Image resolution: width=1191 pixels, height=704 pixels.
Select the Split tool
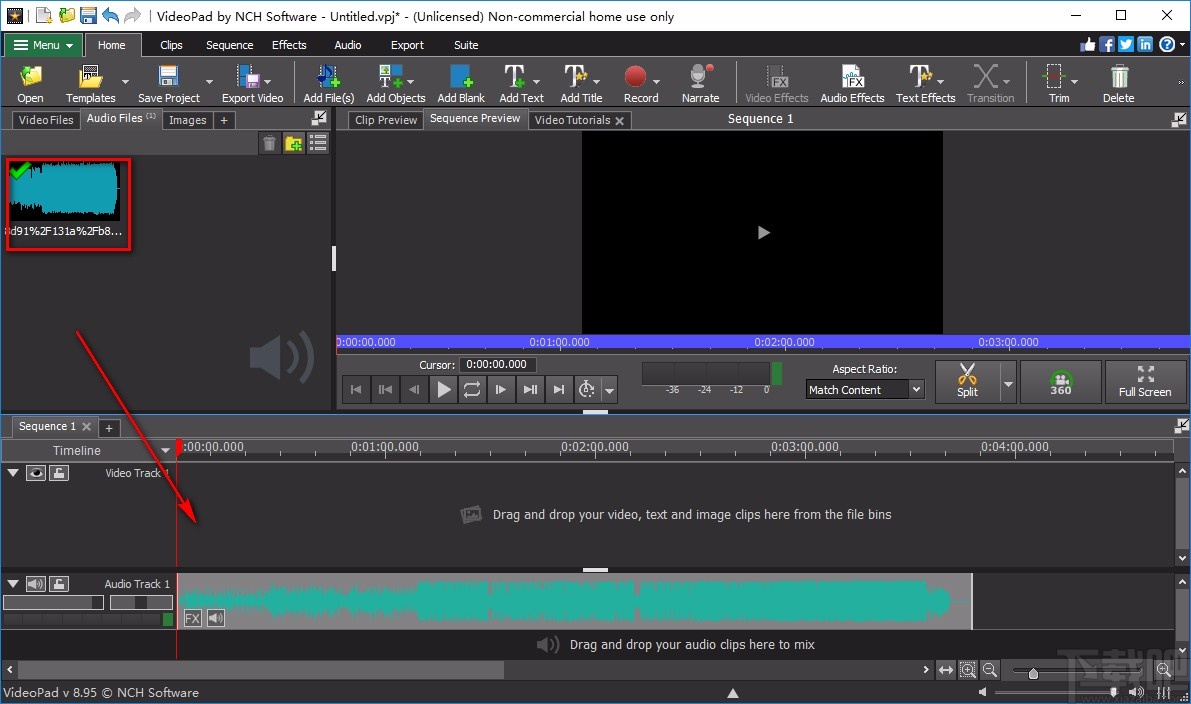pos(968,381)
